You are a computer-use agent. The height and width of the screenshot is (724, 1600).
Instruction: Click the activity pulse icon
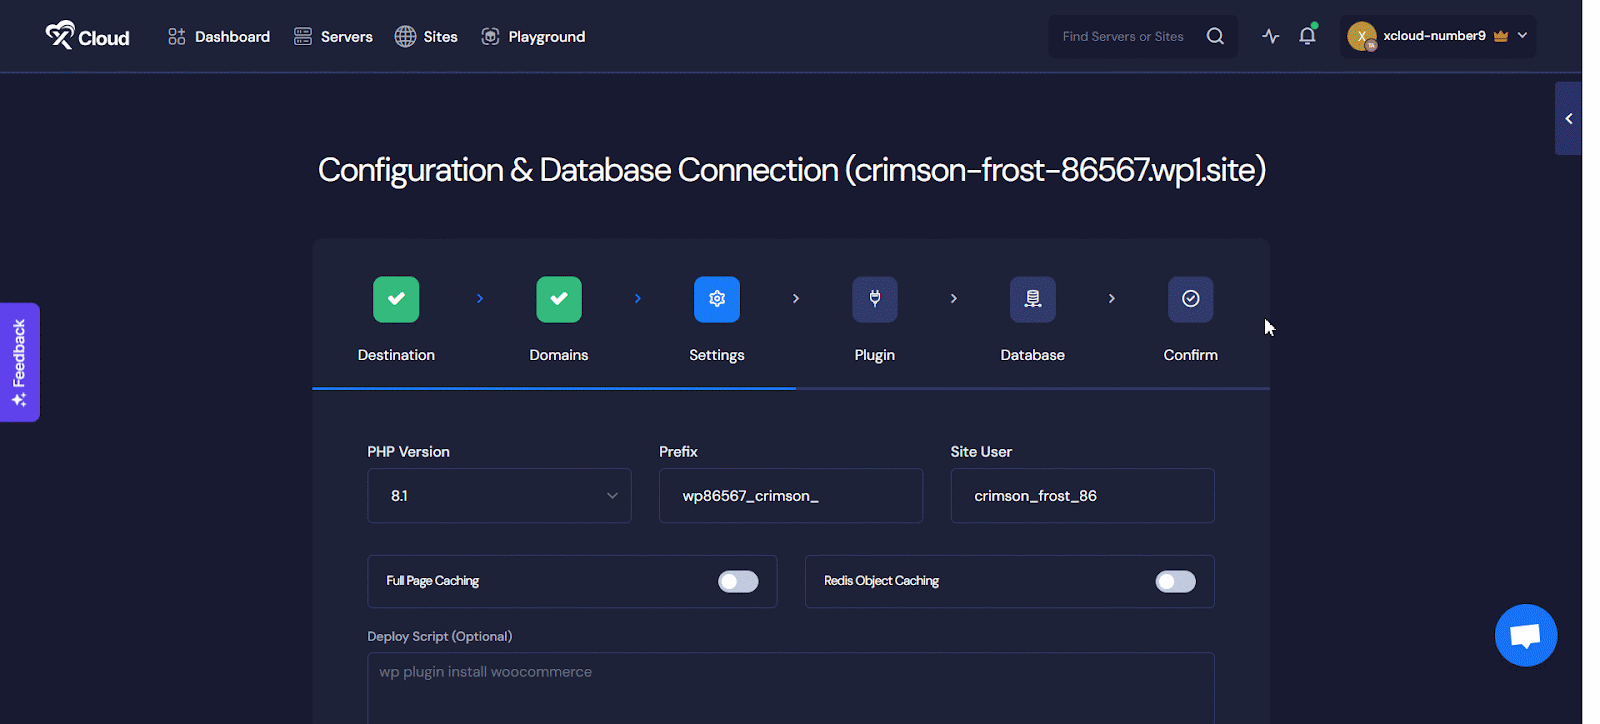[x=1270, y=36]
